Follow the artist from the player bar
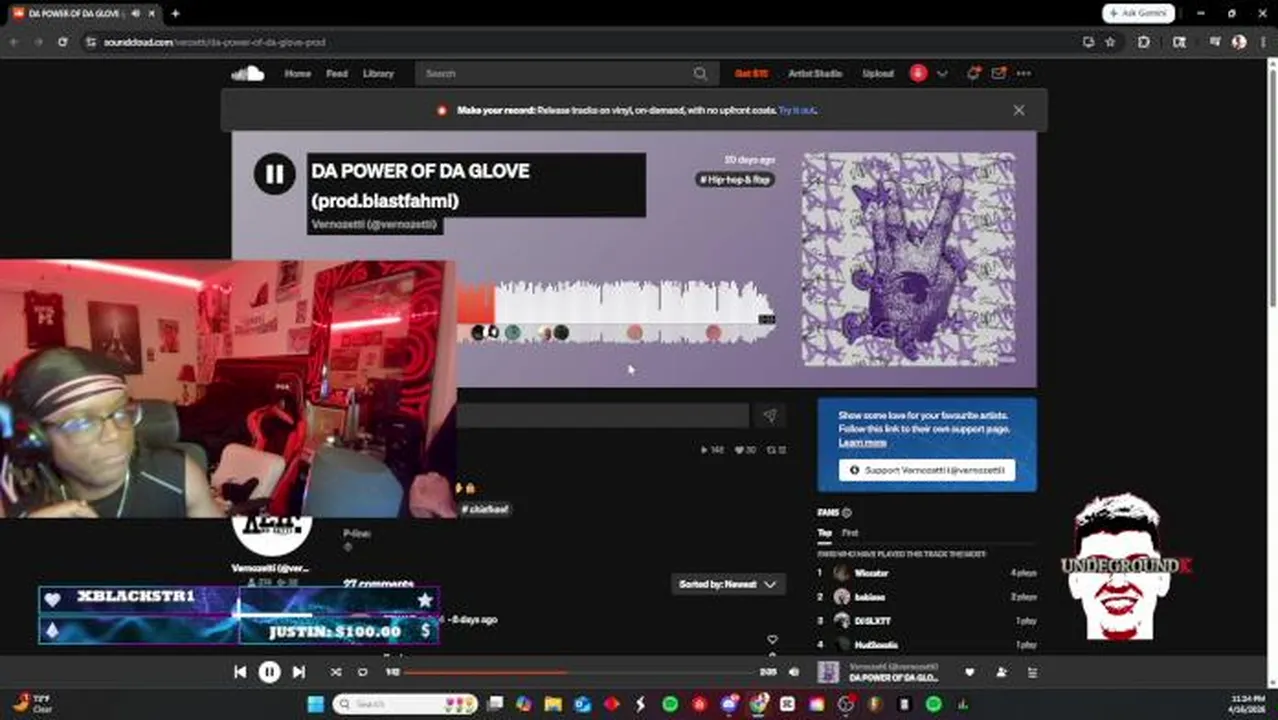 [x=1001, y=672]
